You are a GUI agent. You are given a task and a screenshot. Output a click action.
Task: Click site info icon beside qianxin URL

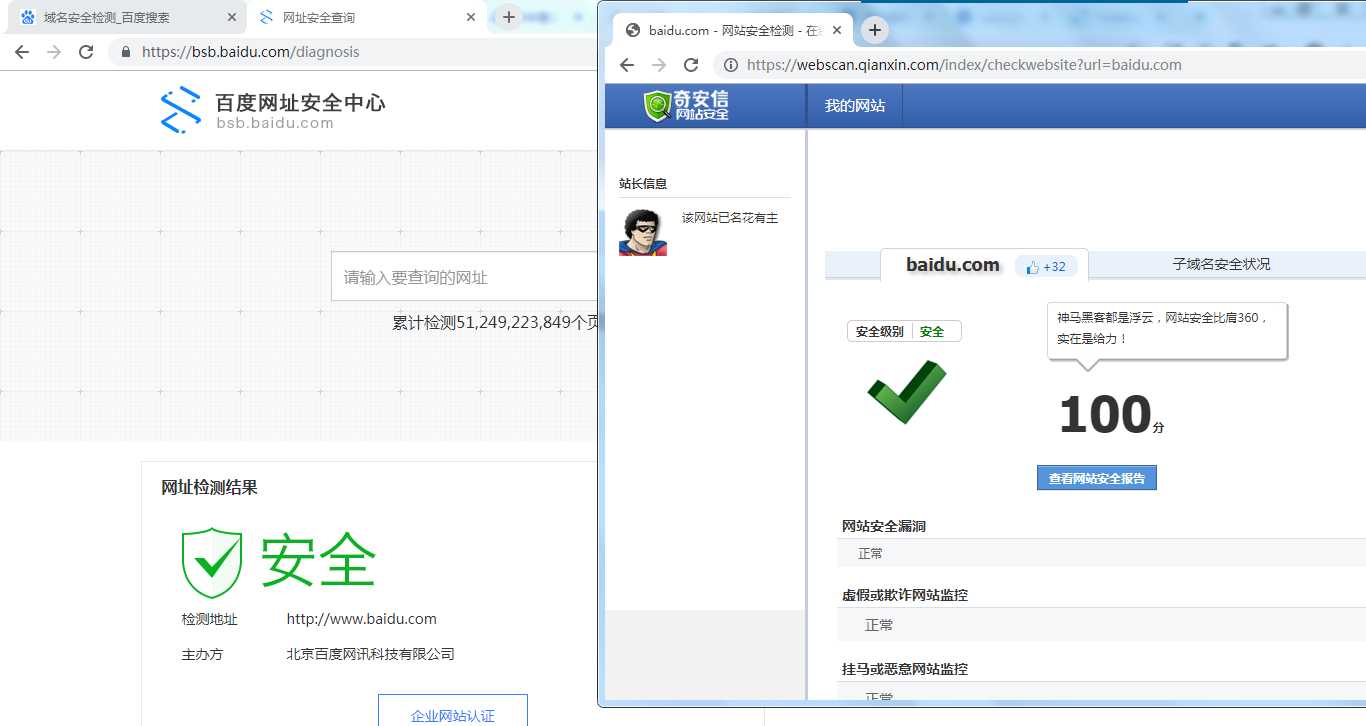pos(731,65)
